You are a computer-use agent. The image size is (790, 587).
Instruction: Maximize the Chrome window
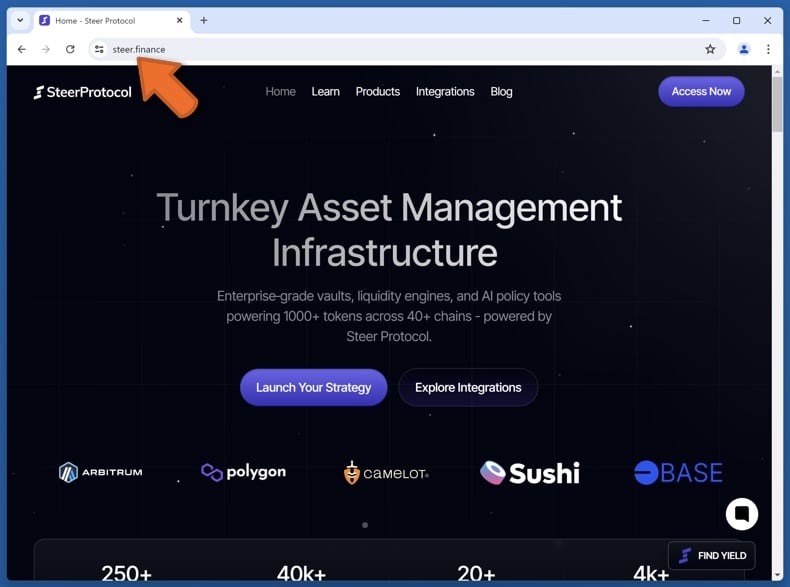click(x=737, y=21)
